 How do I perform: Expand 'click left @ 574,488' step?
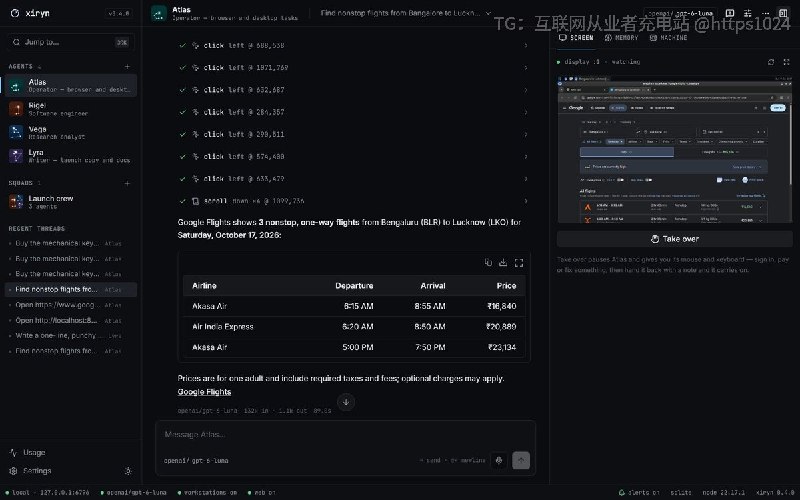click(x=353, y=157)
